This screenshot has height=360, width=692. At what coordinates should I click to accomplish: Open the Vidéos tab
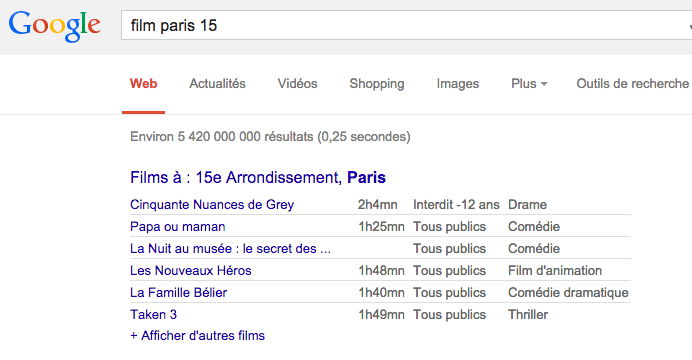pyautogui.click(x=297, y=83)
